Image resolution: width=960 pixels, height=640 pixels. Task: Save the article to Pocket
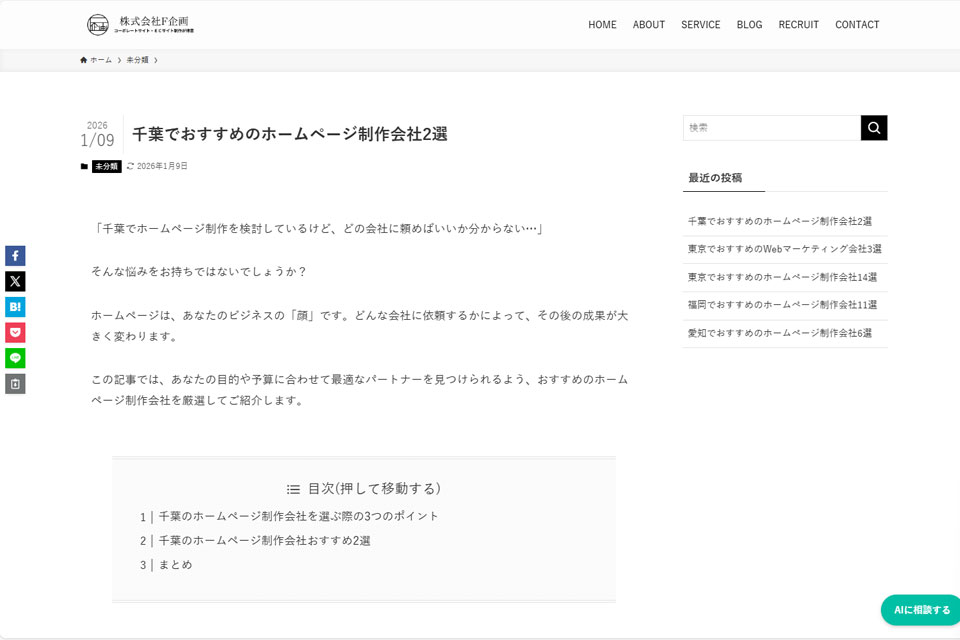point(14,332)
